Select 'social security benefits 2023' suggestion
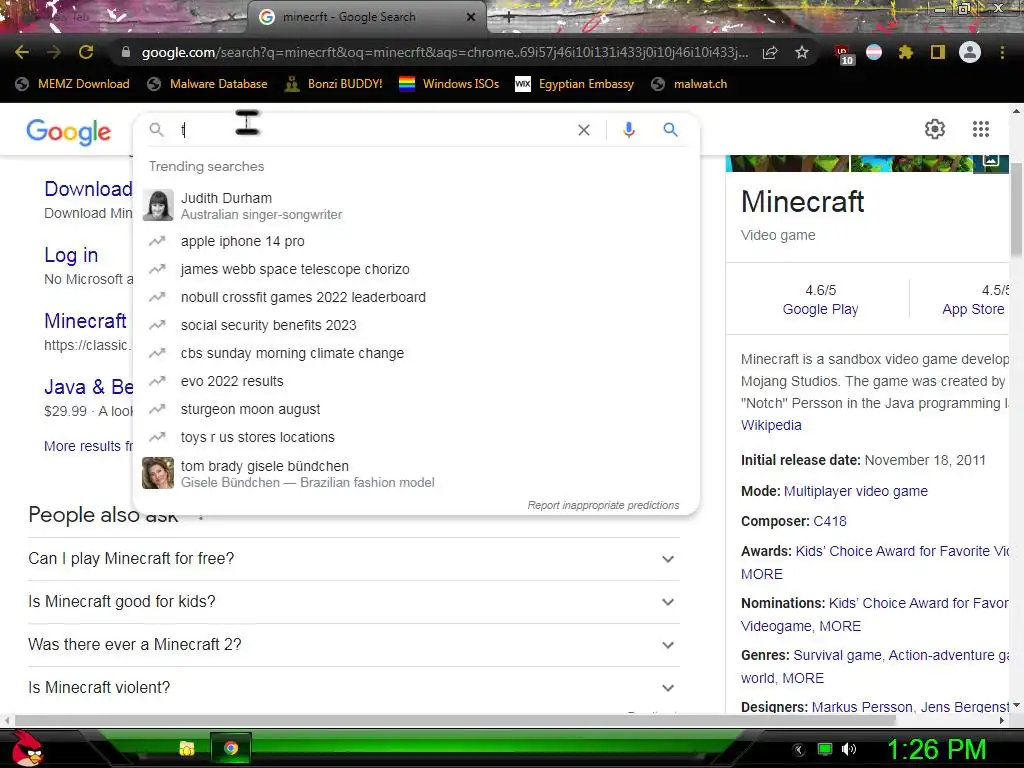This screenshot has height=768, width=1024. [x=416, y=325]
